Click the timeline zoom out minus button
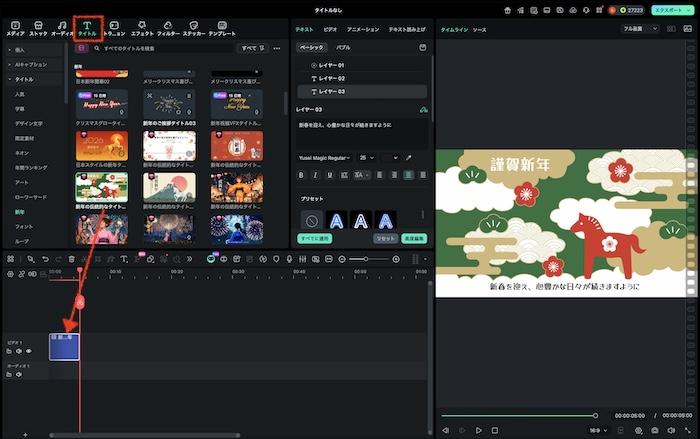The height and width of the screenshot is (439, 700). (342, 259)
